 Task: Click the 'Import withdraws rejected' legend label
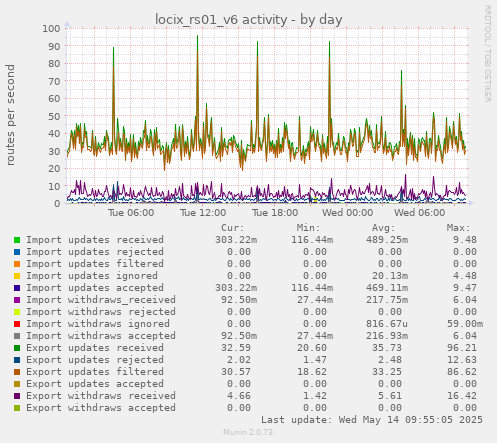point(101,312)
